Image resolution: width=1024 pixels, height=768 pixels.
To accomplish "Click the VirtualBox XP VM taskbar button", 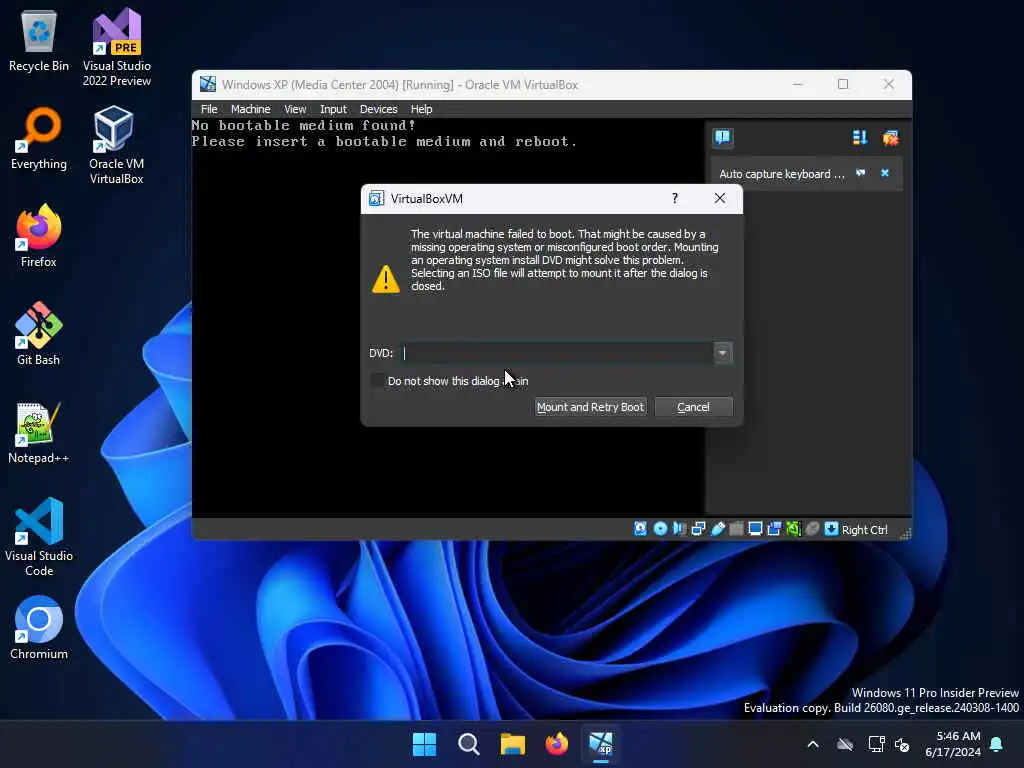I will coord(601,744).
